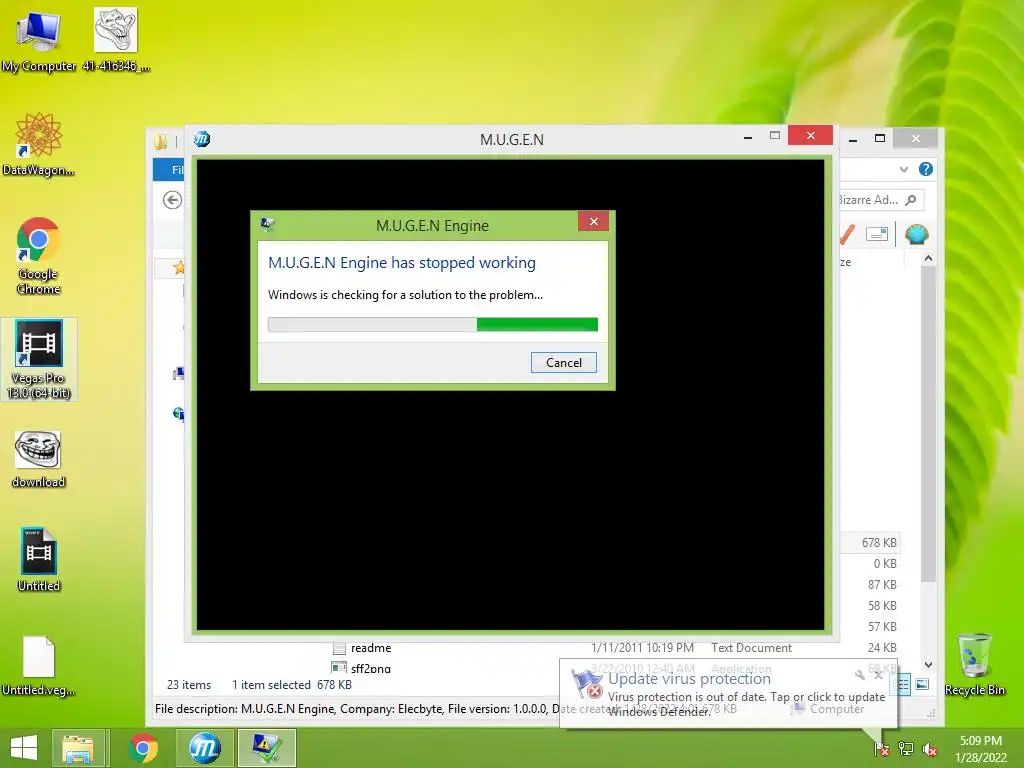Minimize the M.U.G.E.N game window
This screenshot has width=1024, height=768.
(748, 136)
